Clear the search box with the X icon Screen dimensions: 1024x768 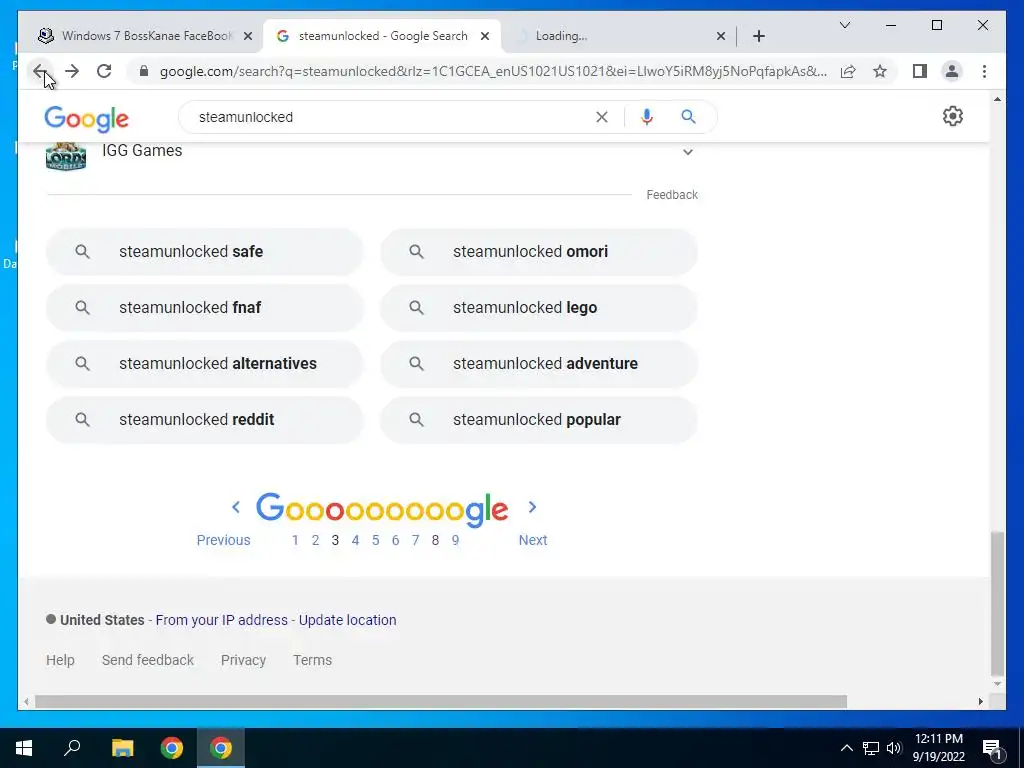601,117
